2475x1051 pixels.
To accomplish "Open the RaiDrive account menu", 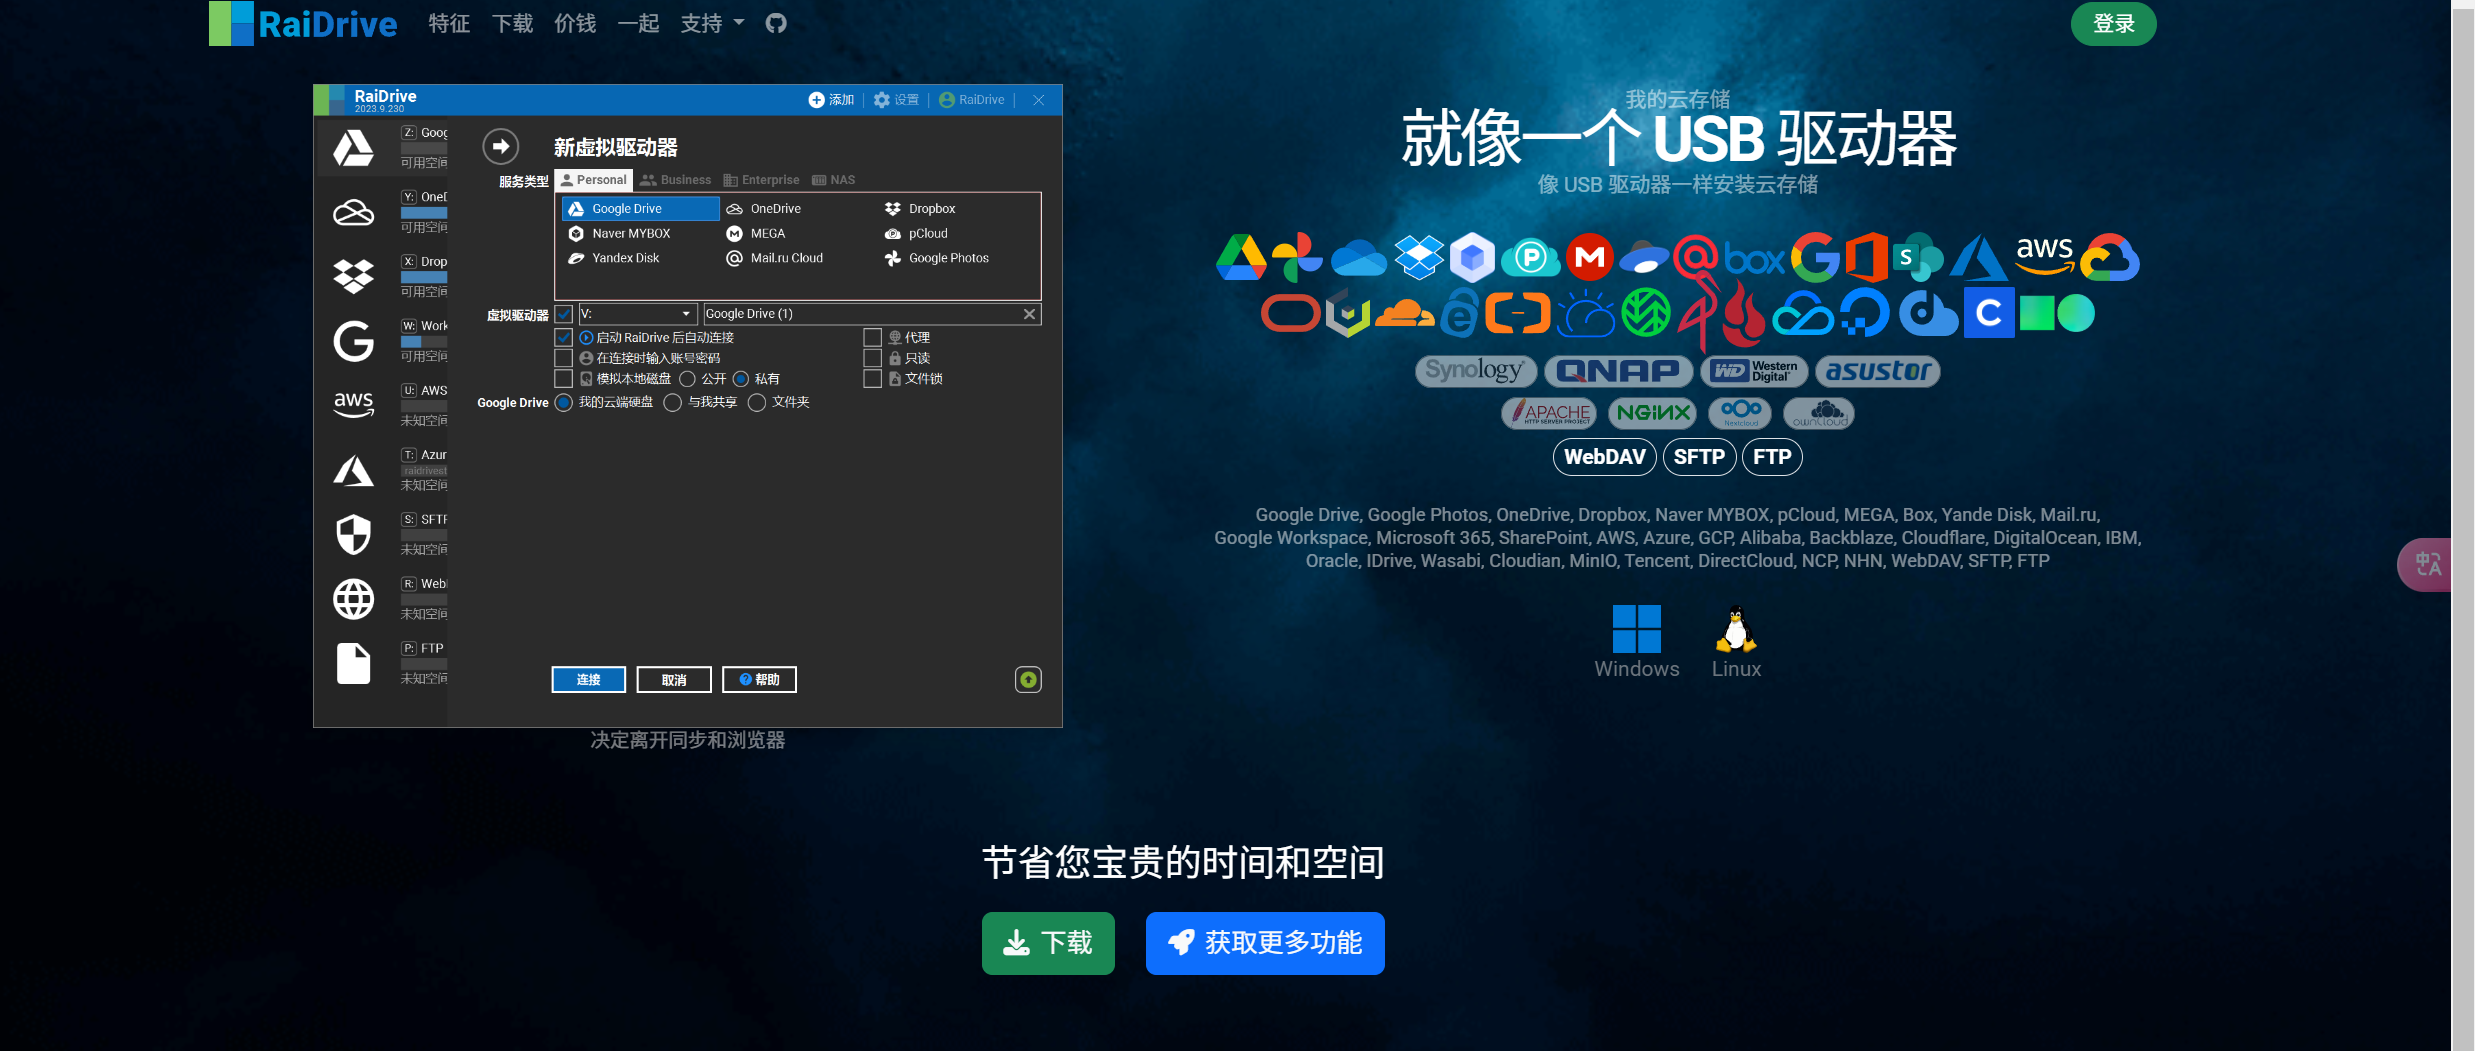I will 972,100.
